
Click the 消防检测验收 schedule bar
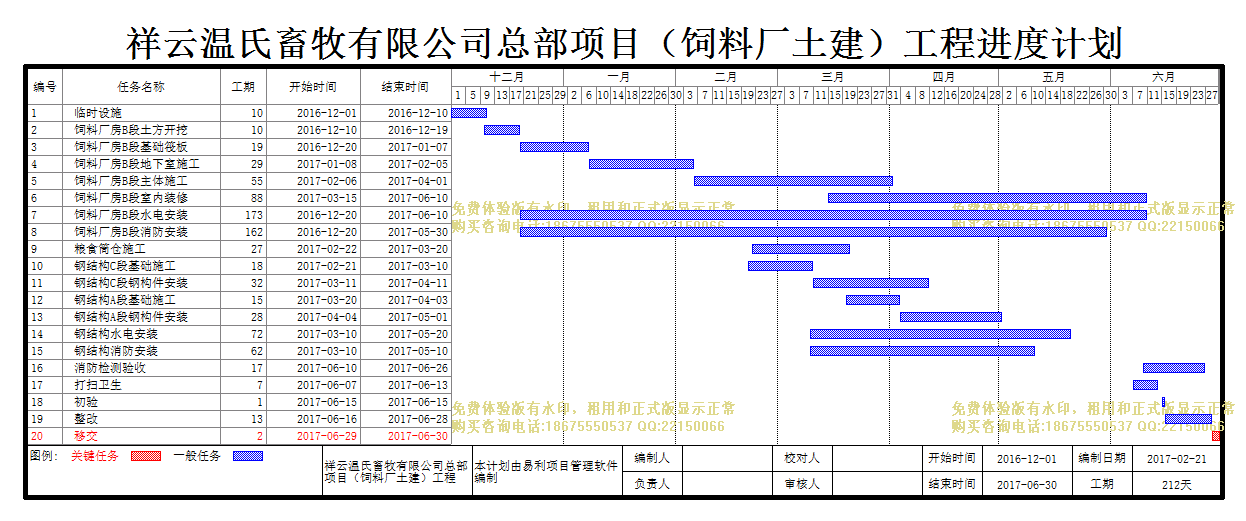pos(1174,368)
